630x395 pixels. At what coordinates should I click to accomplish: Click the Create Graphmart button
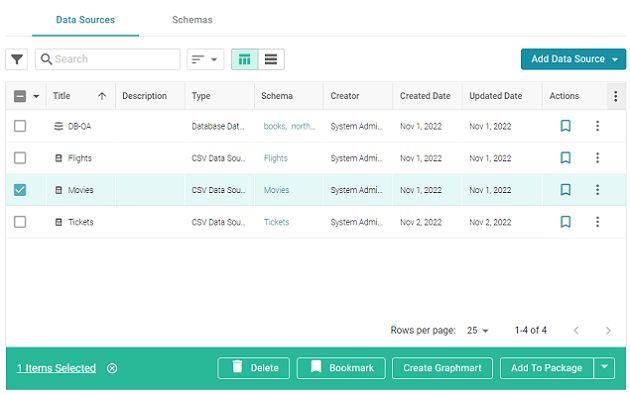click(442, 368)
